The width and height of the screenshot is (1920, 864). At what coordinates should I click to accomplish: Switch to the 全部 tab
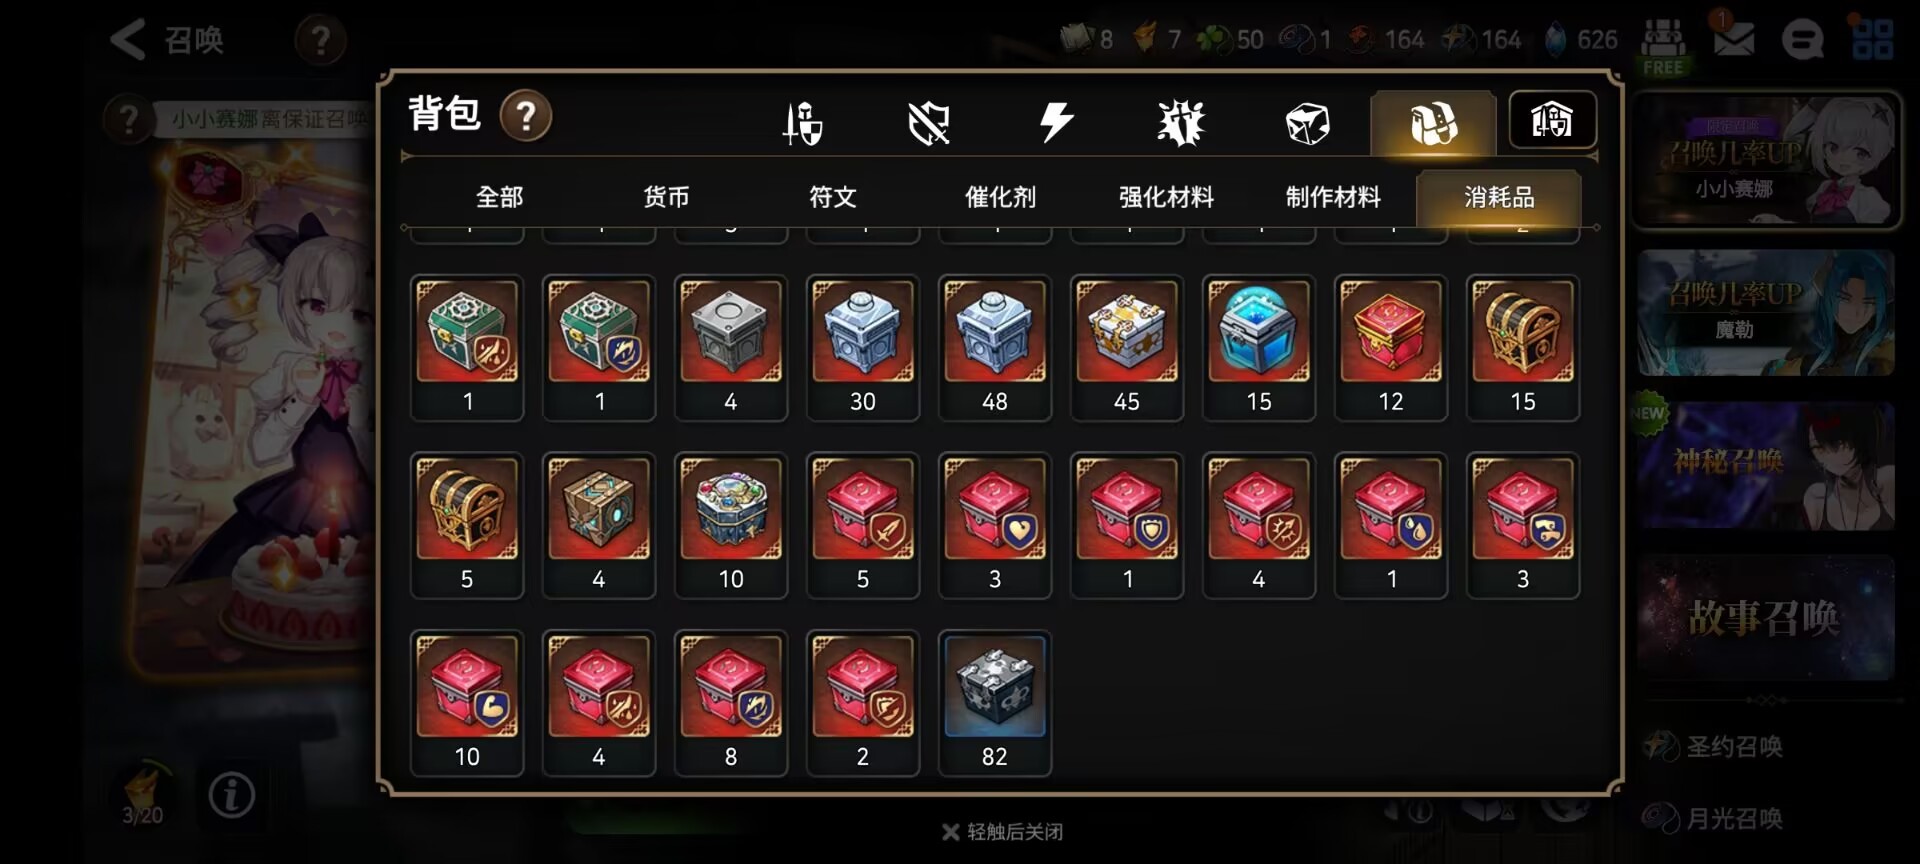[x=499, y=197]
